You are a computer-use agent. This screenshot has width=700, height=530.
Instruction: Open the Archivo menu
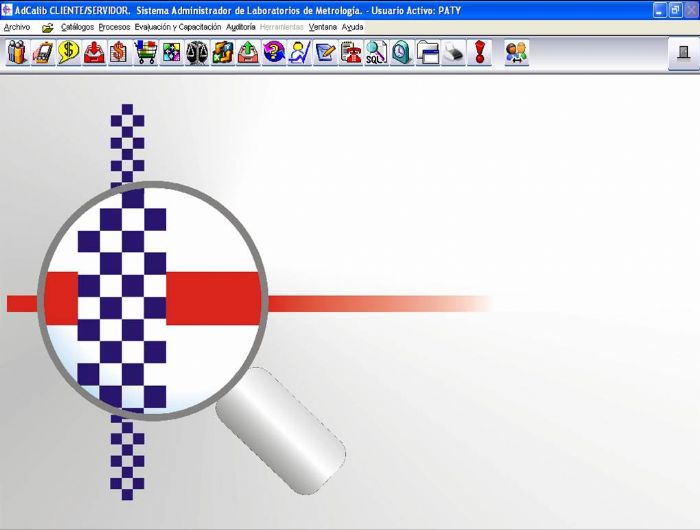point(17,27)
